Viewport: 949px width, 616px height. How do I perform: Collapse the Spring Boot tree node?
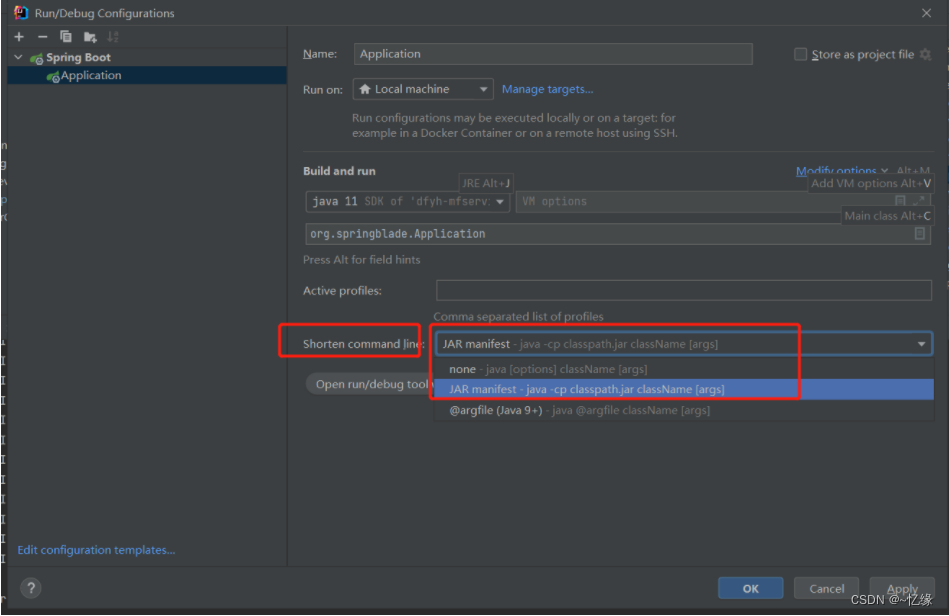pos(18,58)
